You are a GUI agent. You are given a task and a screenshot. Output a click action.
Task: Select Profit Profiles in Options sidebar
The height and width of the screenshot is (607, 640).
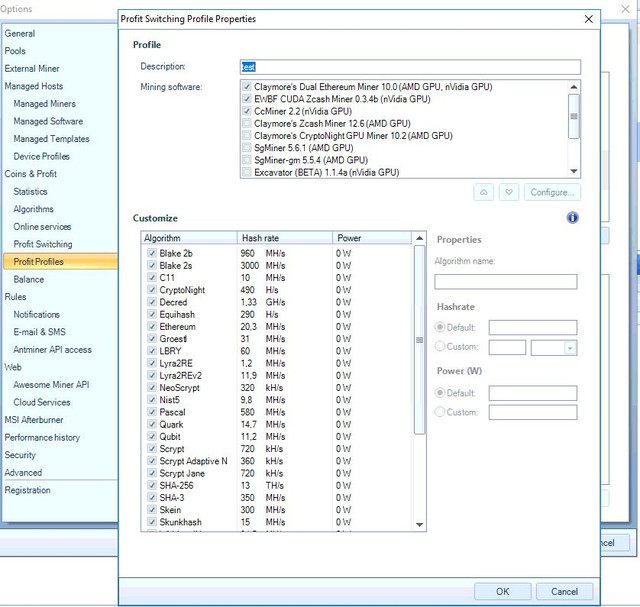tap(60, 262)
